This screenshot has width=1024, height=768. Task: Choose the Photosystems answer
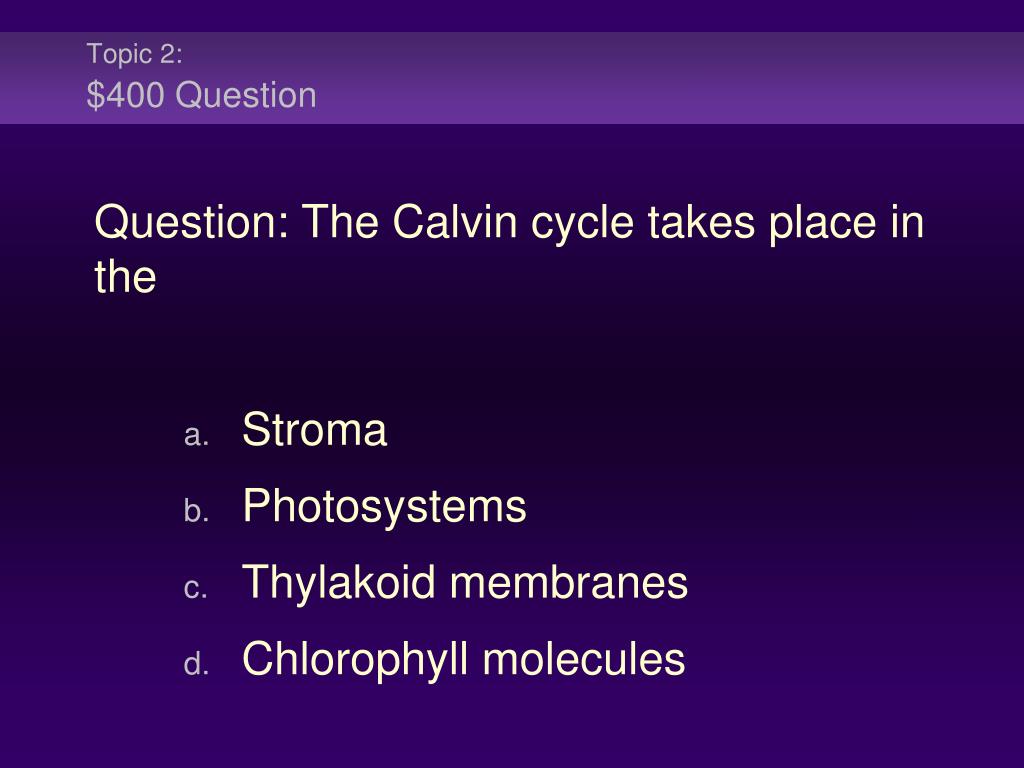[x=384, y=507]
